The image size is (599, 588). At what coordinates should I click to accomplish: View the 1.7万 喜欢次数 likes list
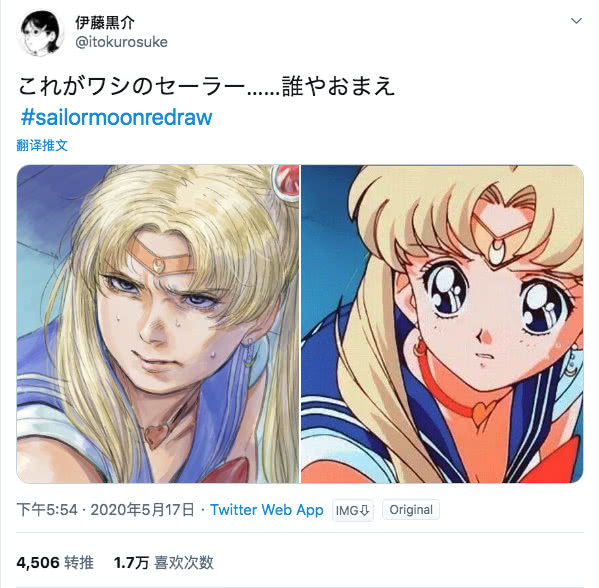[x=164, y=562]
